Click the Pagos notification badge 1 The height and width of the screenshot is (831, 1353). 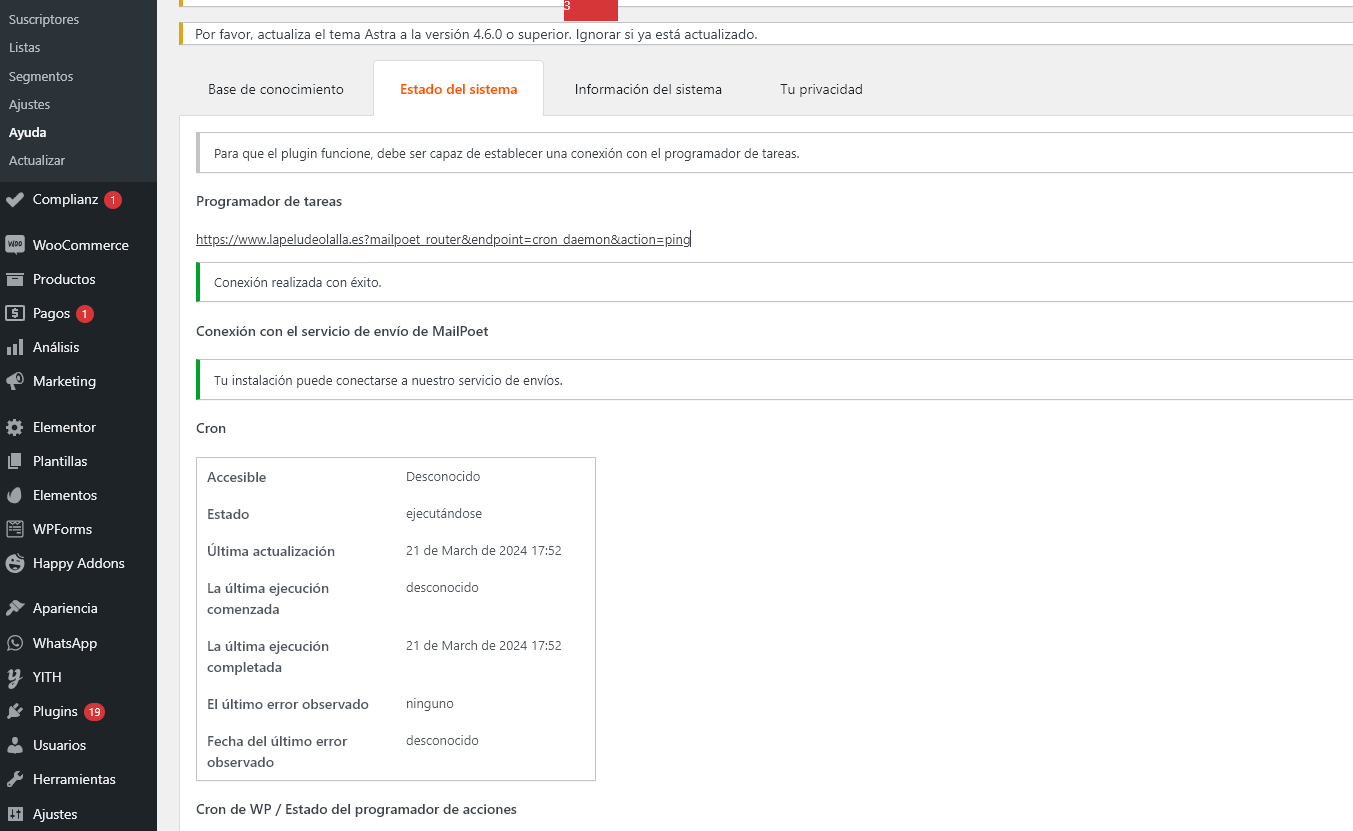click(x=85, y=314)
